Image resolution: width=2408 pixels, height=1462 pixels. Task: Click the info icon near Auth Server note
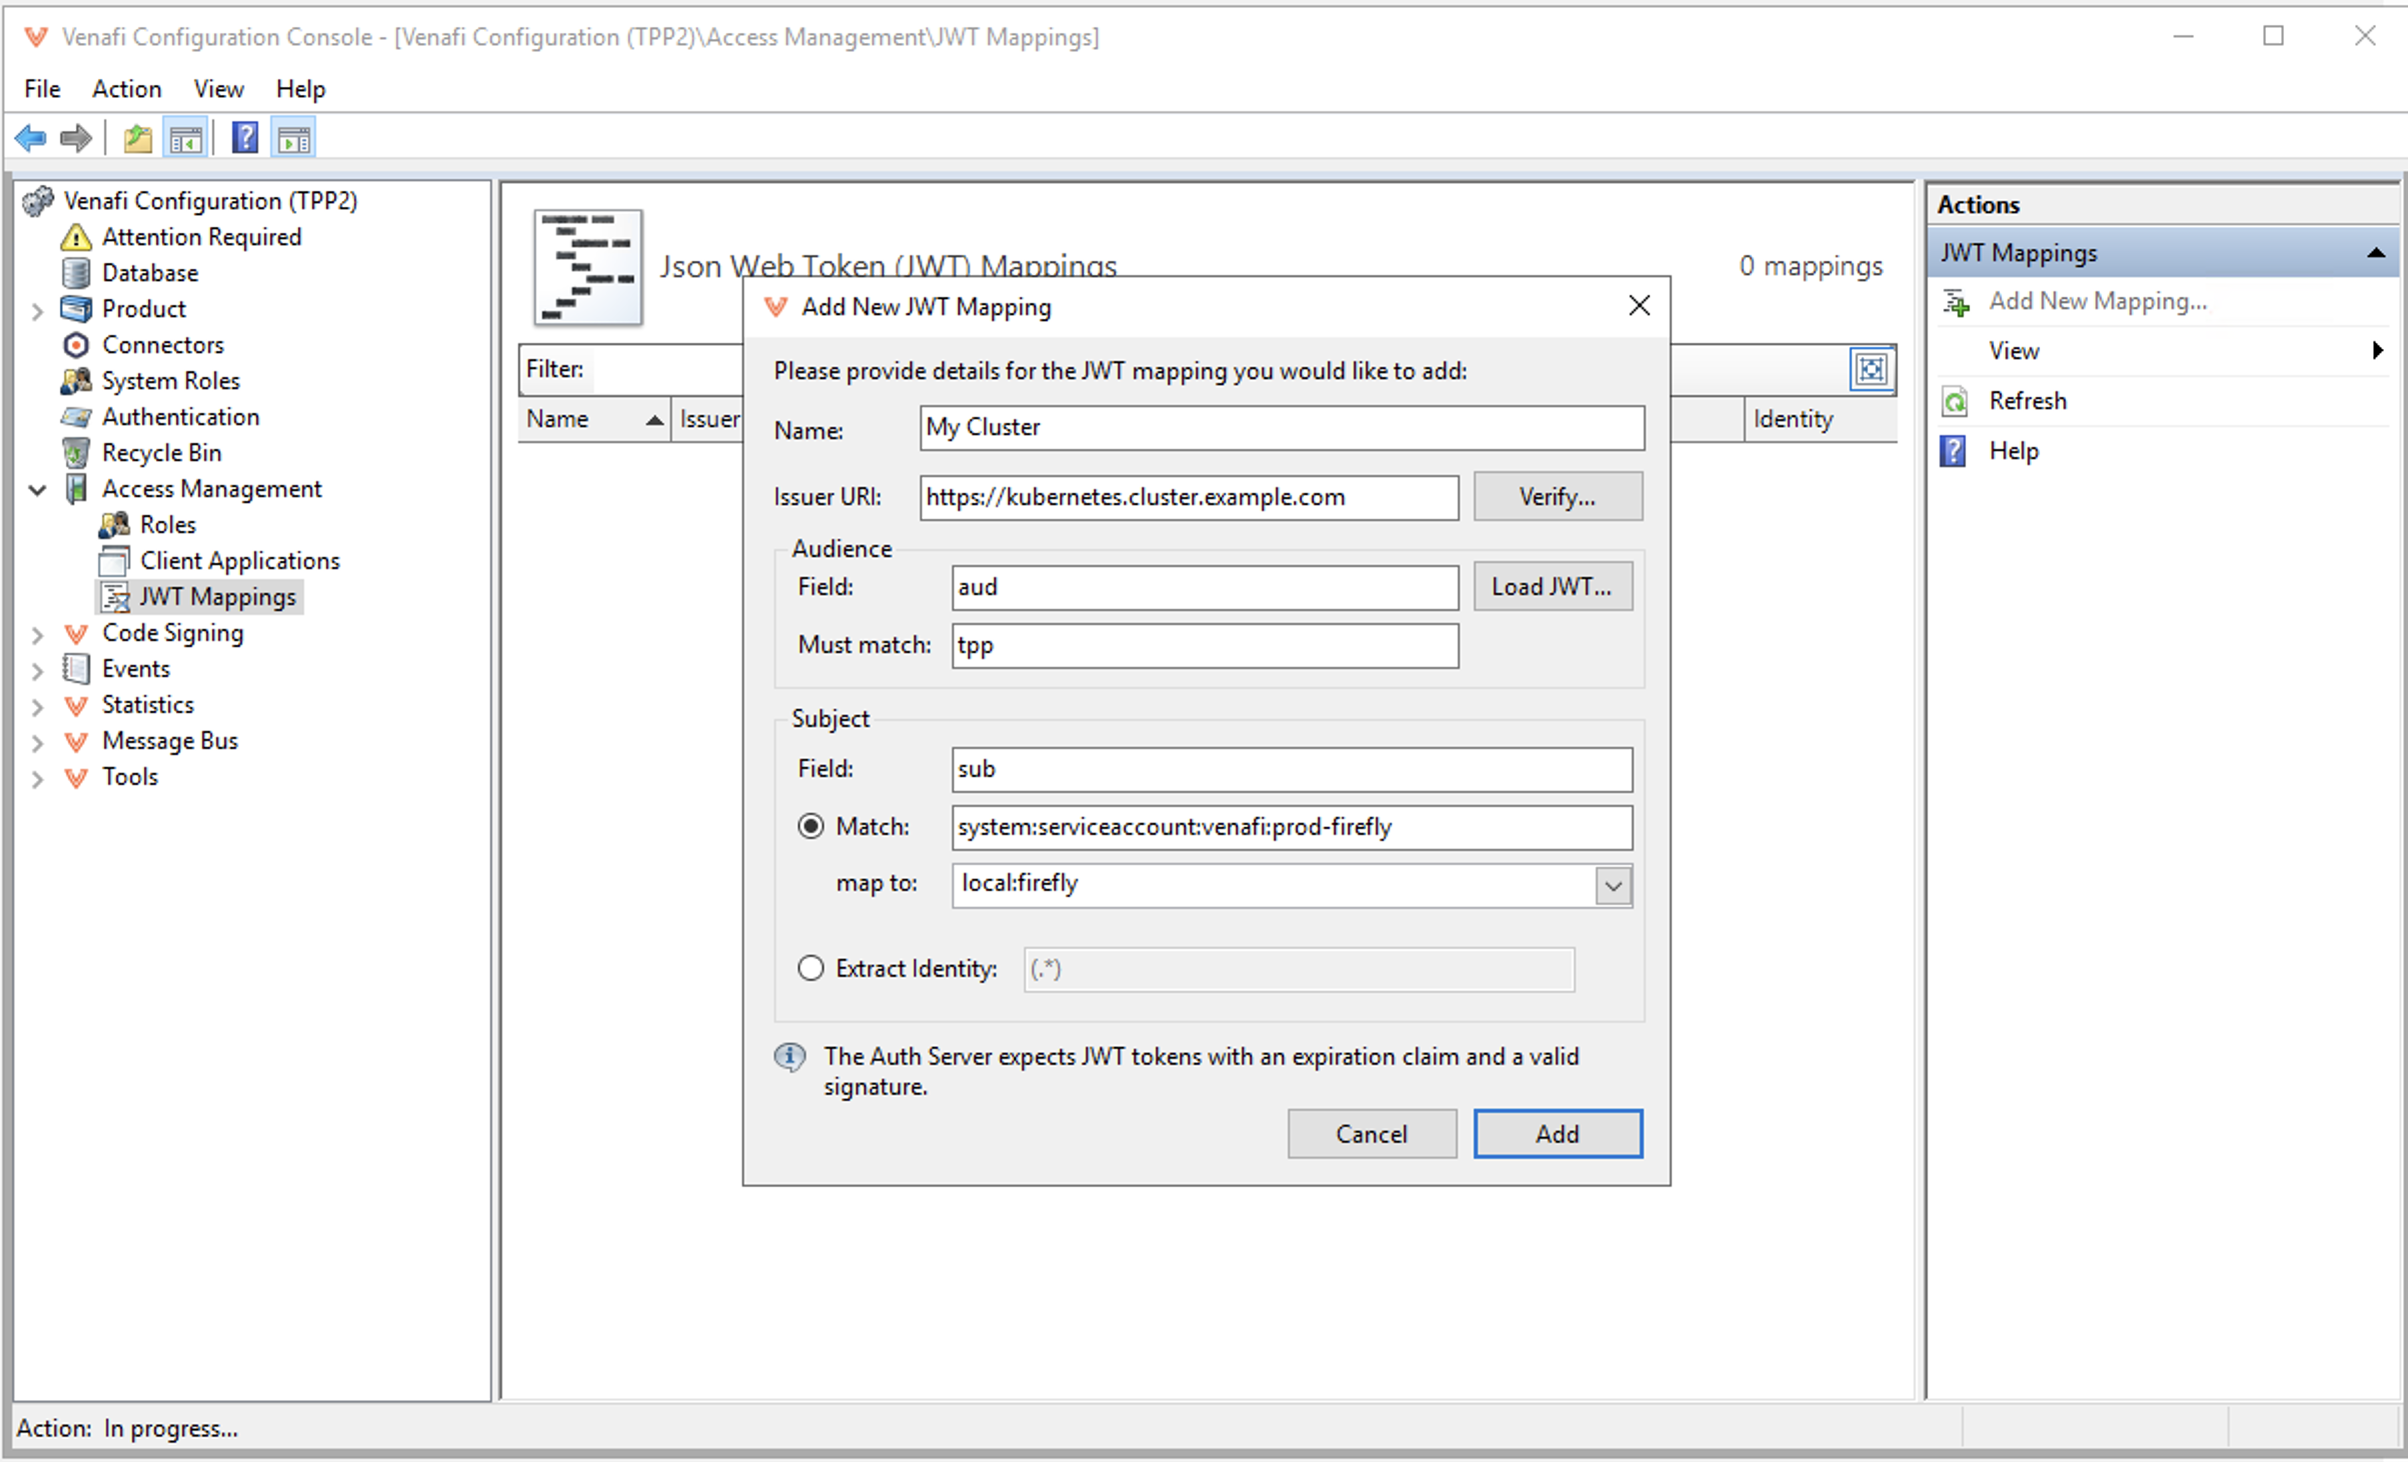[x=790, y=1057]
